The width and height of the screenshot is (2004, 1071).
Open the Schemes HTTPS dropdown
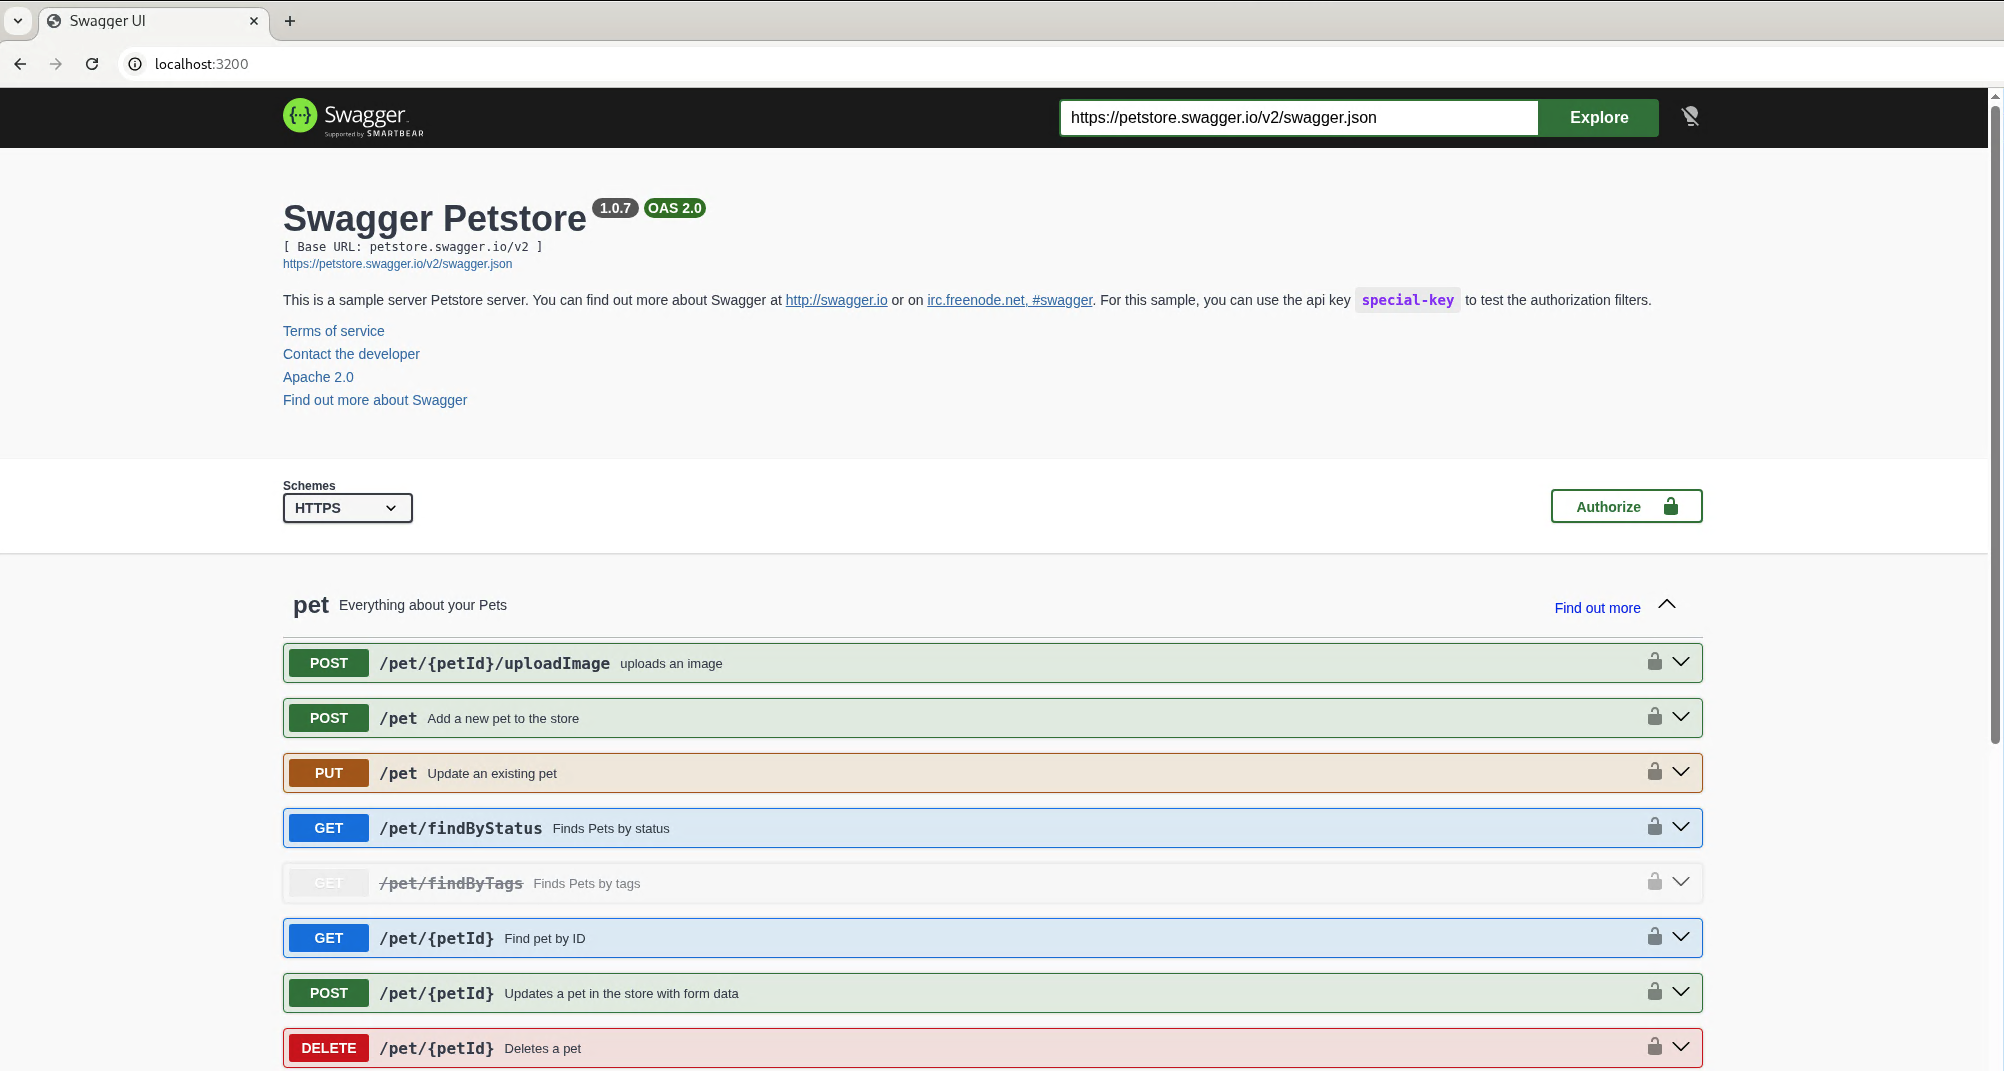pyautogui.click(x=347, y=508)
